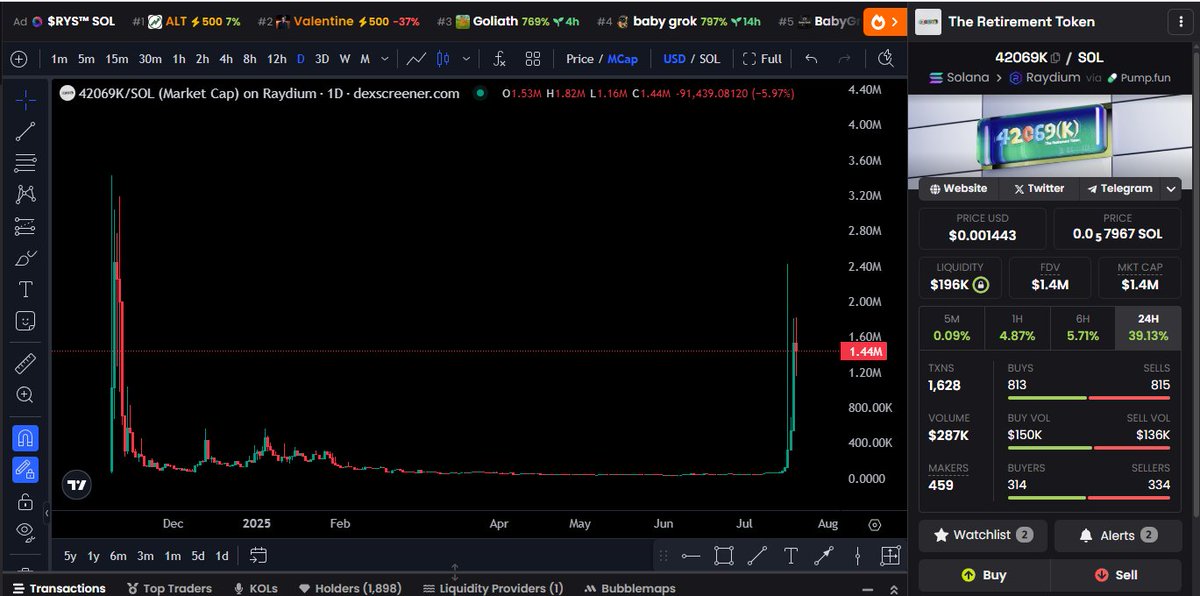Pick horizontal line from favorites drawing bar
Screen dimensions: 1200x596
click(691, 556)
